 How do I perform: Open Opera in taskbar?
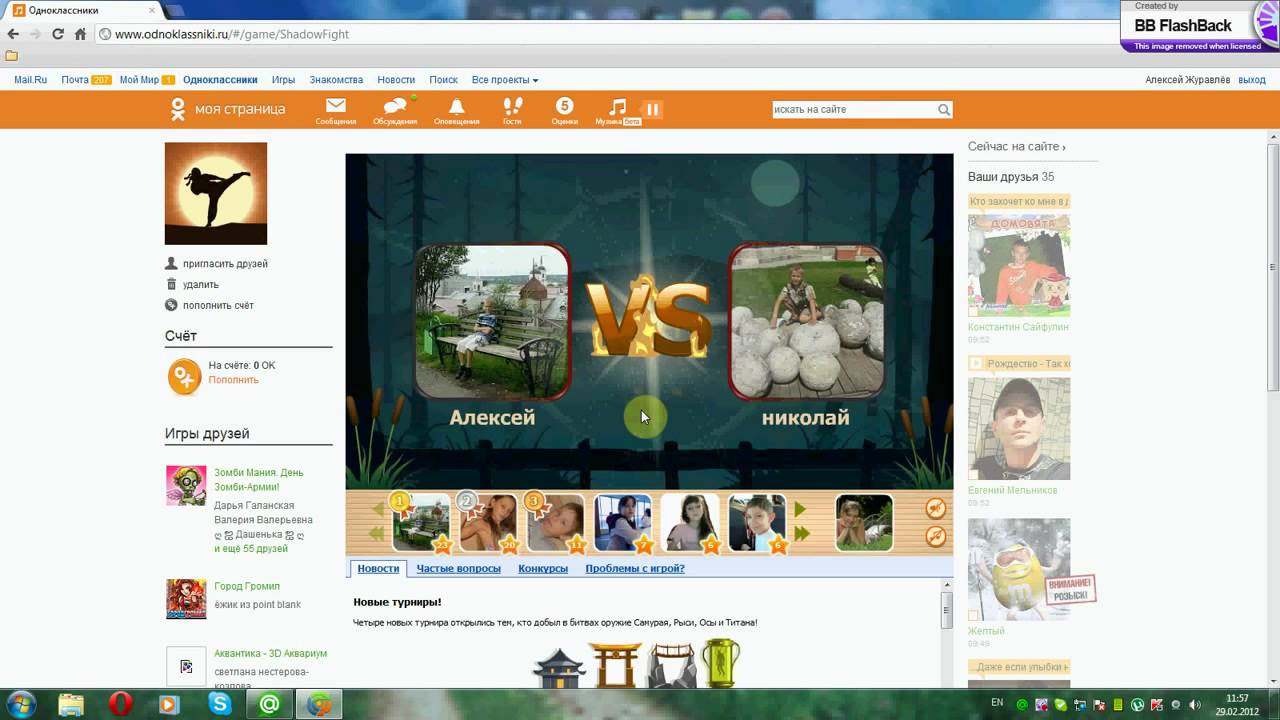(119, 704)
